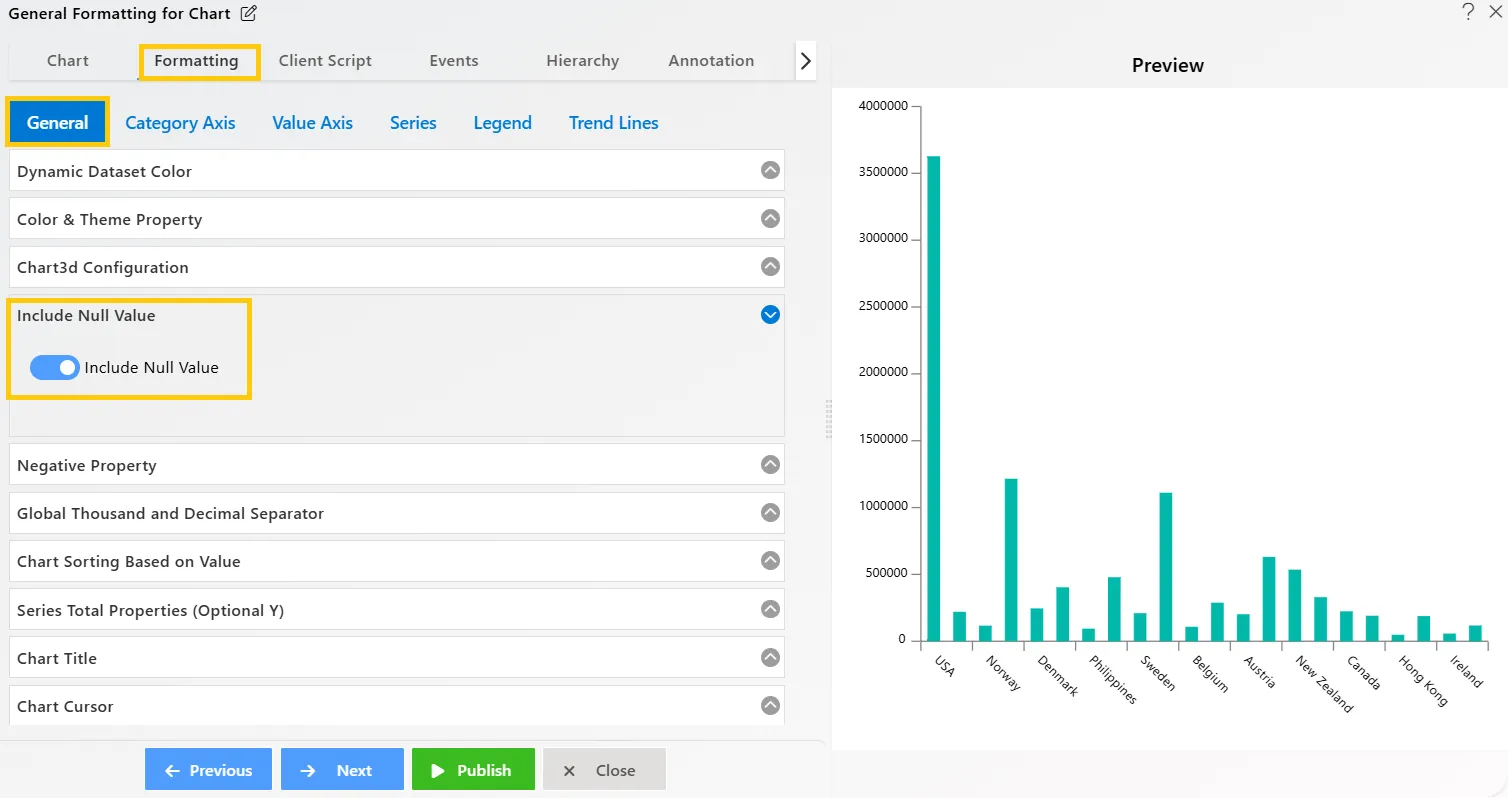Click the Color & Theme Property heading
Viewport: 1508px width, 798px height.
pyautogui.click(x=109, y=219)
